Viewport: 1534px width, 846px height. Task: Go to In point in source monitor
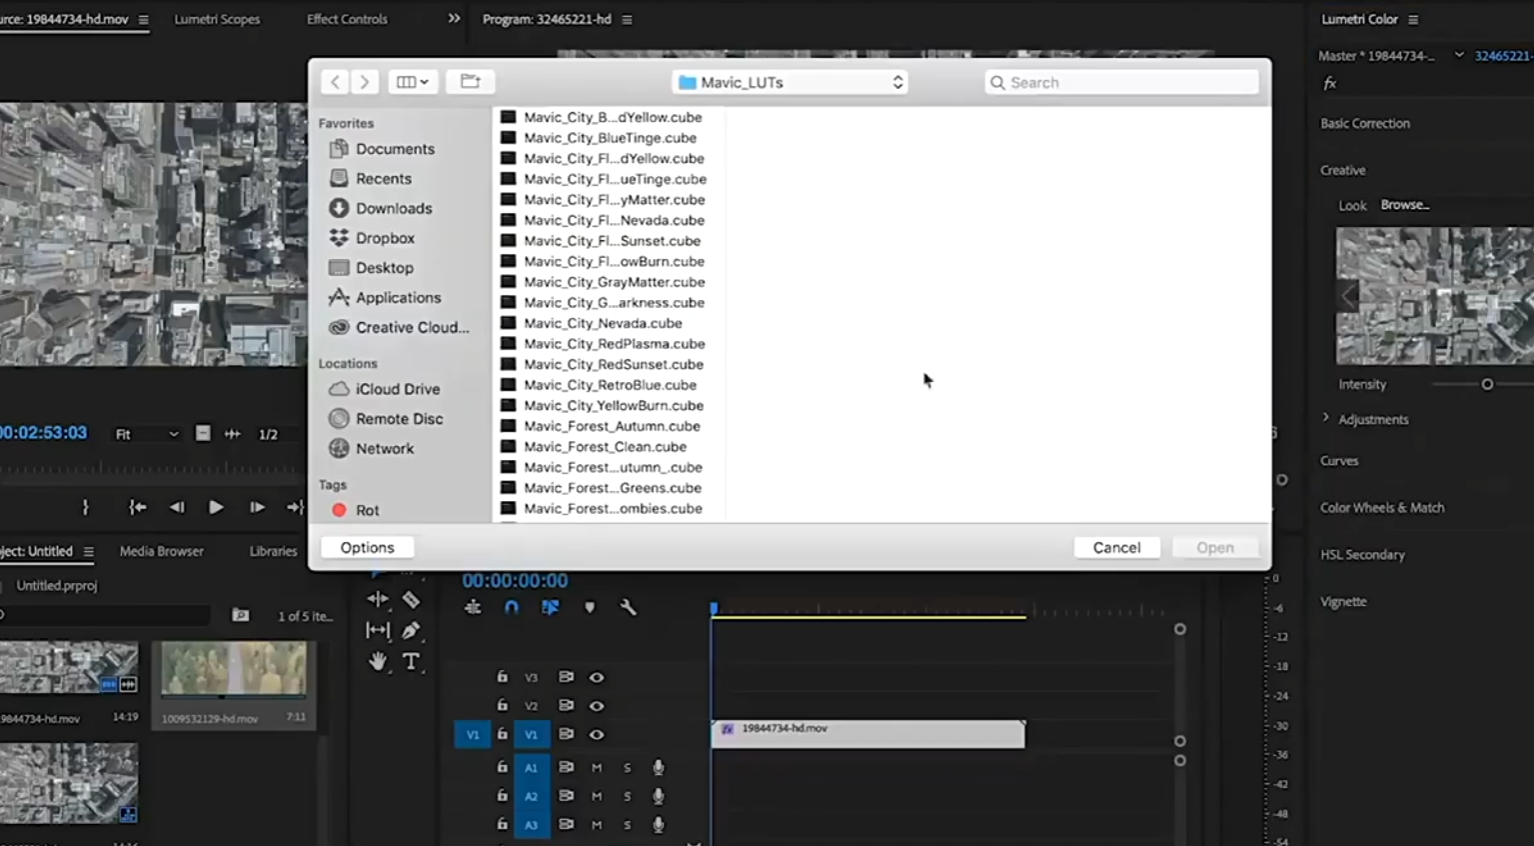(137, 507)
